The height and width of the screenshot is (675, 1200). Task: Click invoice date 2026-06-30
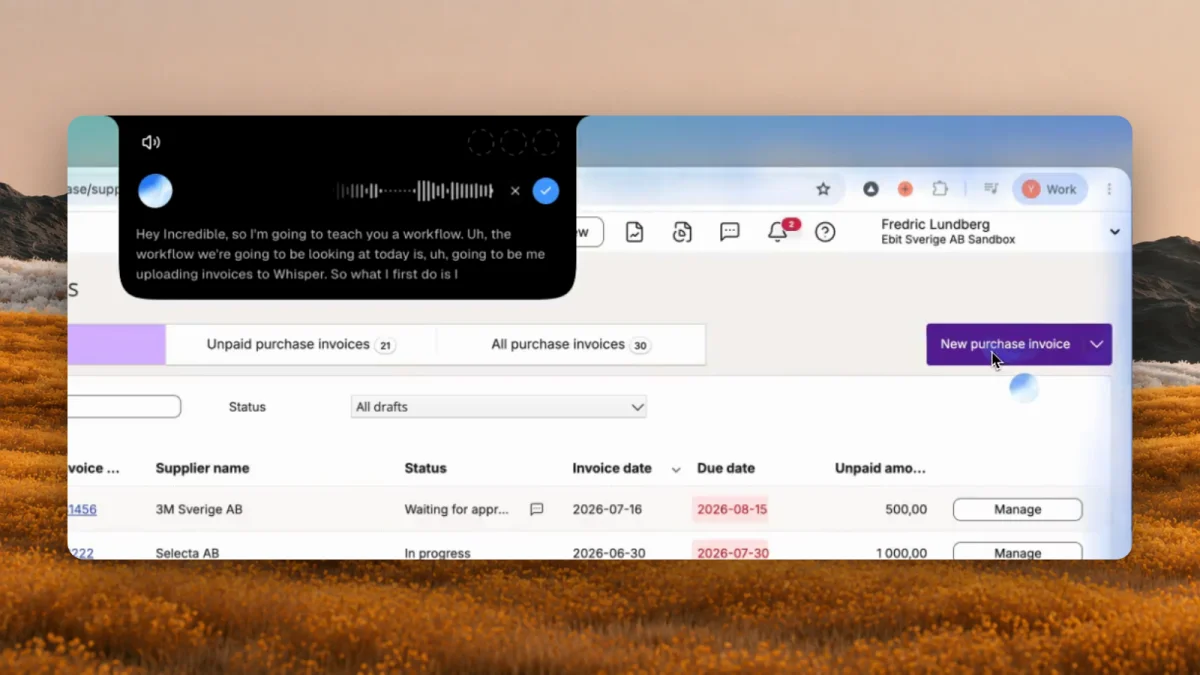point(610,553)
